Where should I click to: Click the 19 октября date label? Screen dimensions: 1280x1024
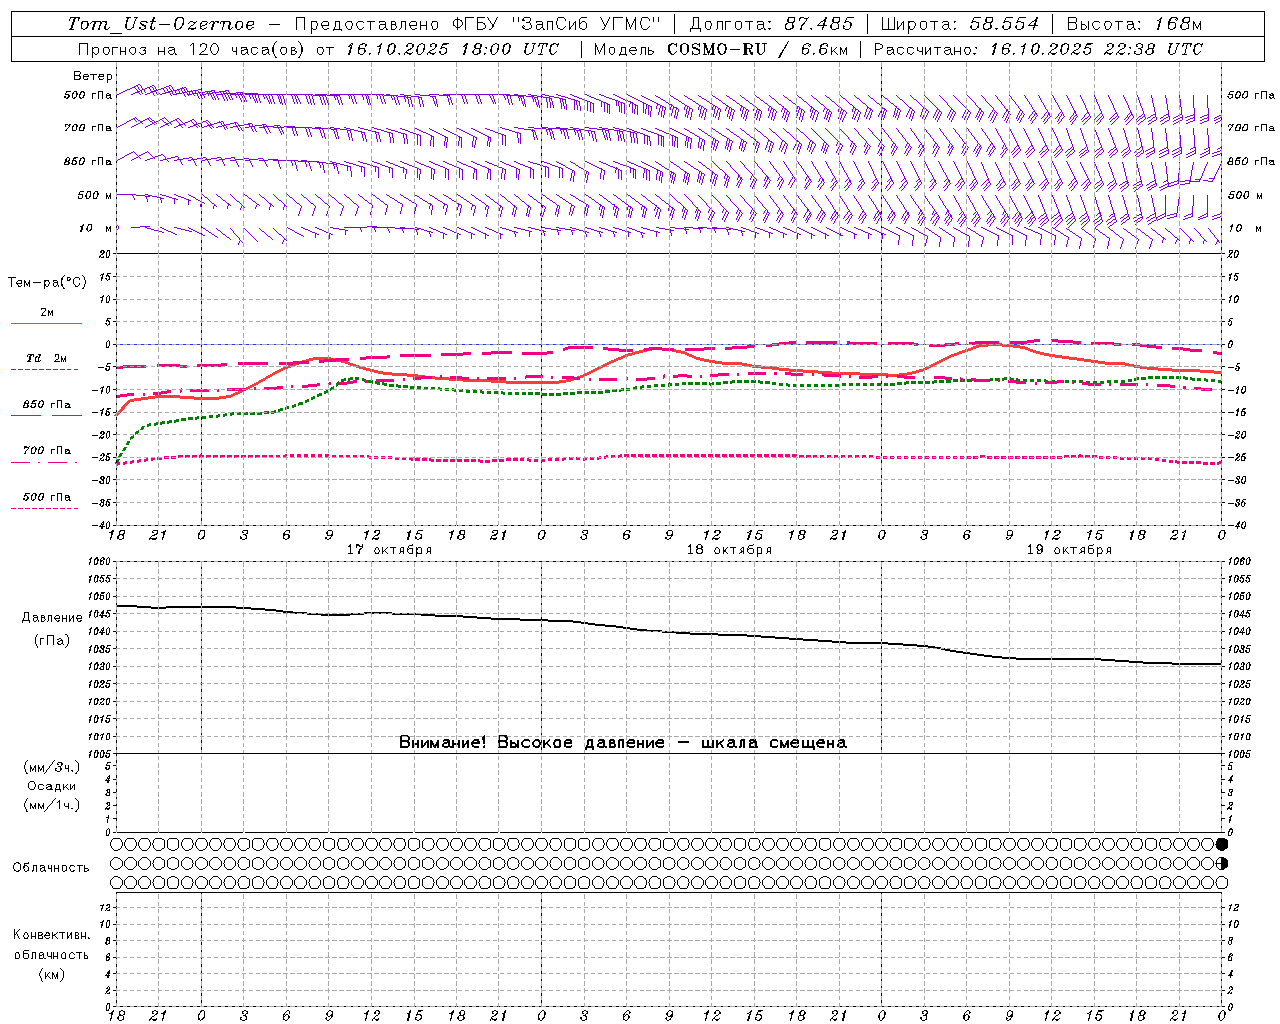click(1069, 550)
